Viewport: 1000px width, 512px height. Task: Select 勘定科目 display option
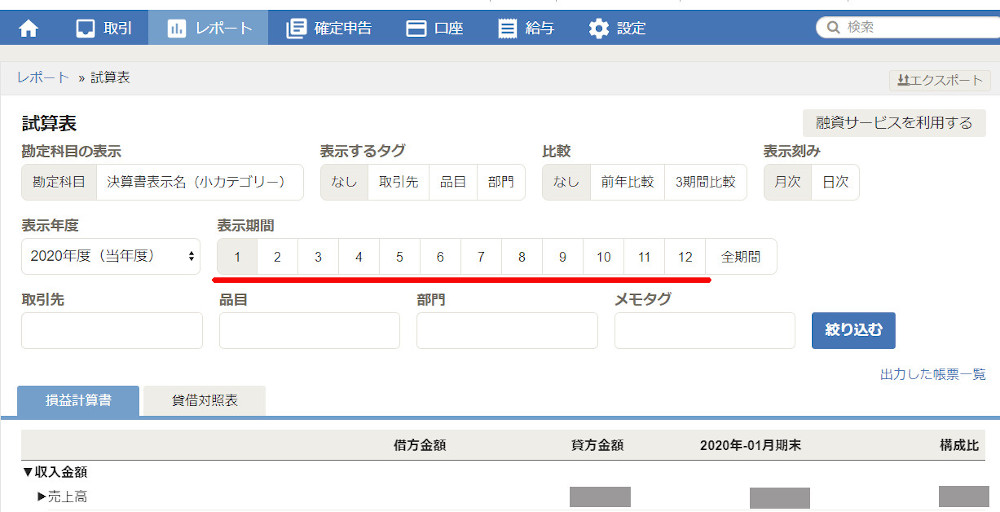(x=59, y=182)
